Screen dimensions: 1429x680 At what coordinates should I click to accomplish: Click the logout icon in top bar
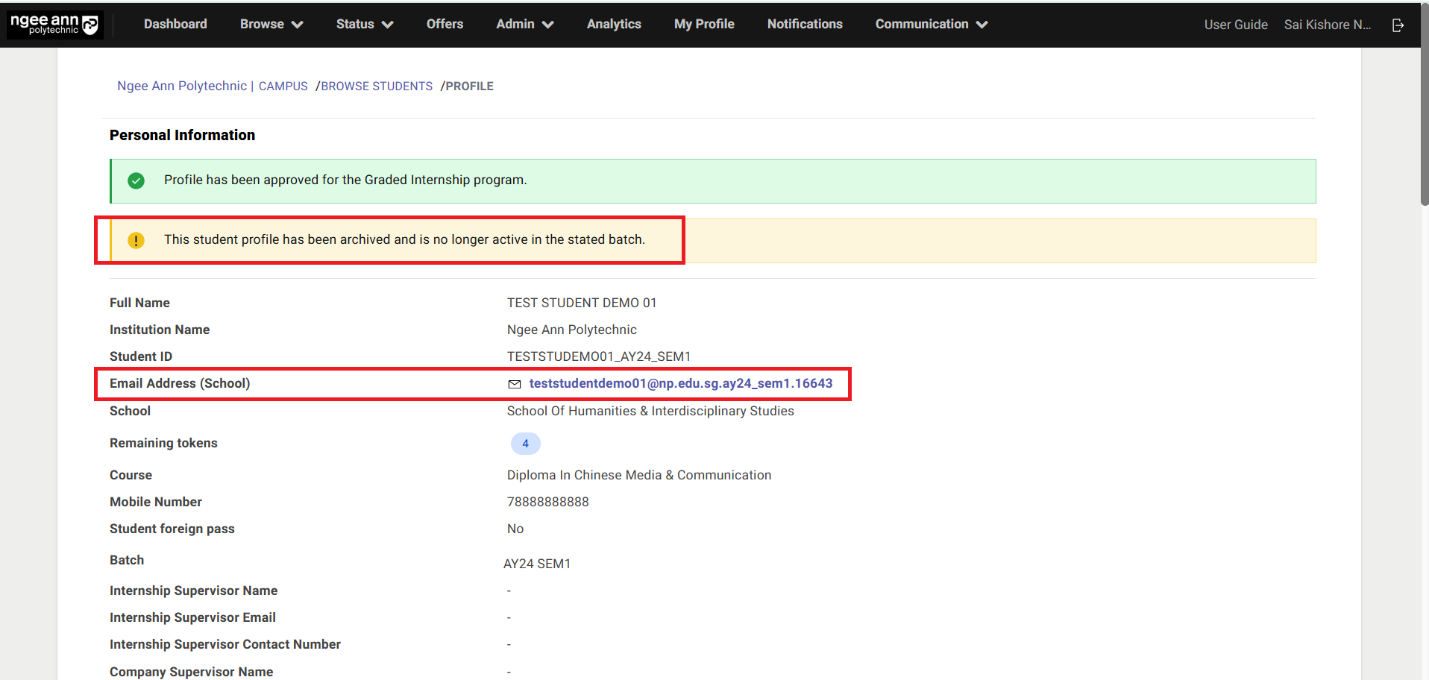(x=1398, y=25)
